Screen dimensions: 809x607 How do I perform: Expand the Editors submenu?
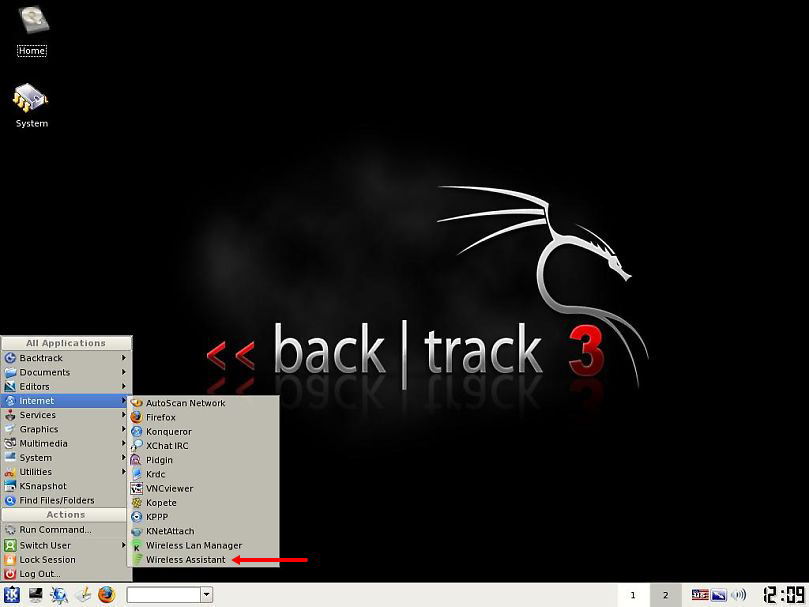(65, 386)
